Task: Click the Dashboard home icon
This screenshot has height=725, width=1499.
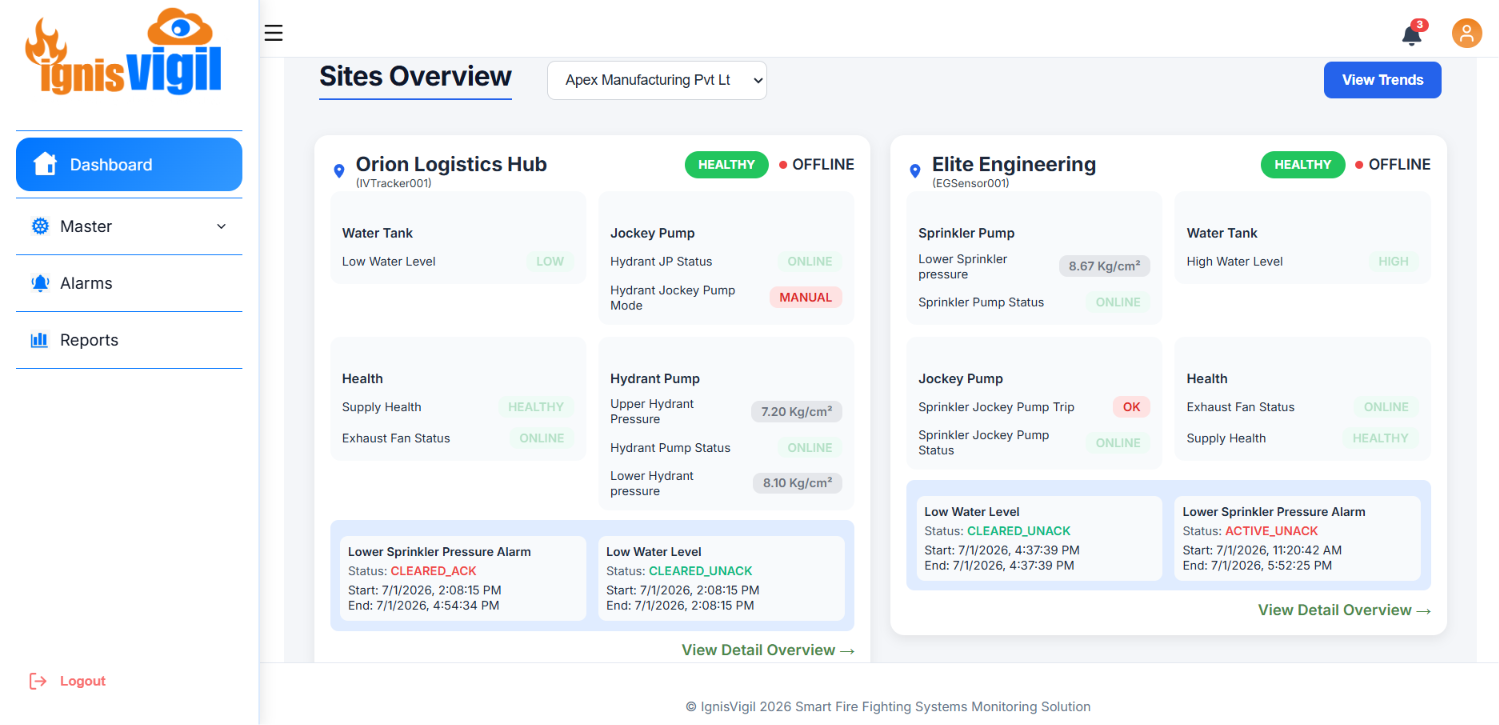Action: (x=45, y=164)
